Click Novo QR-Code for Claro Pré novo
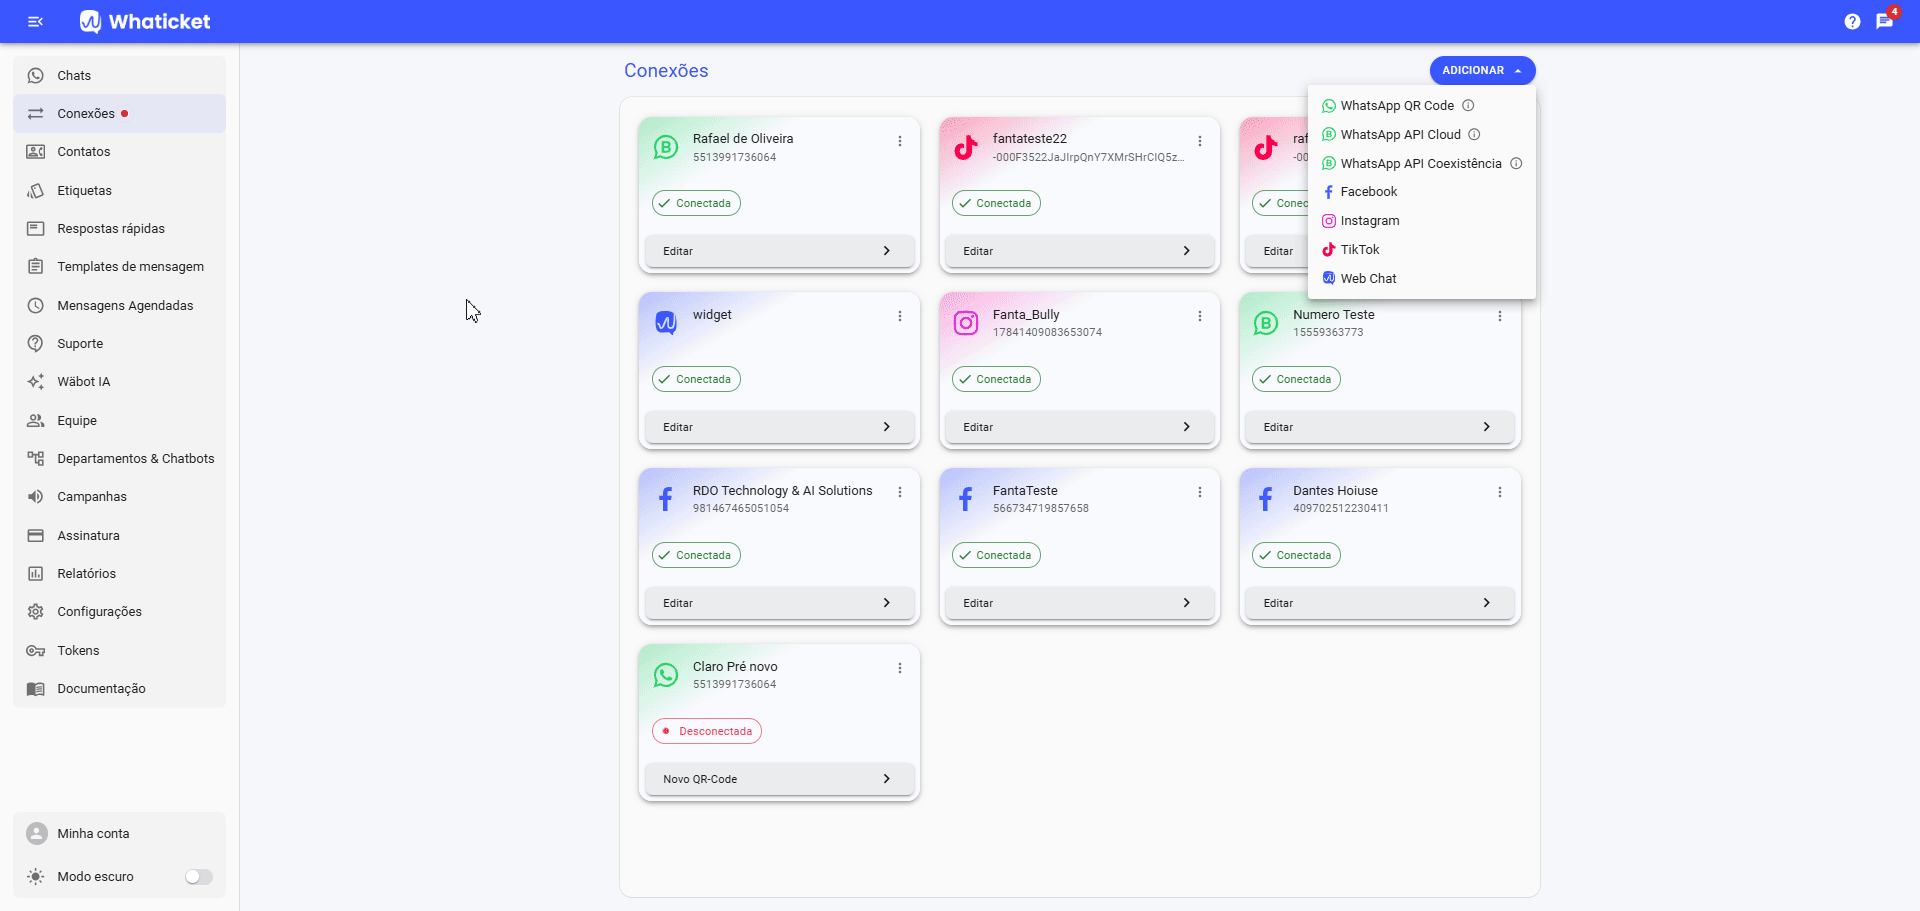The height and width of the screenshot is (911, 1920). (780, 779)
